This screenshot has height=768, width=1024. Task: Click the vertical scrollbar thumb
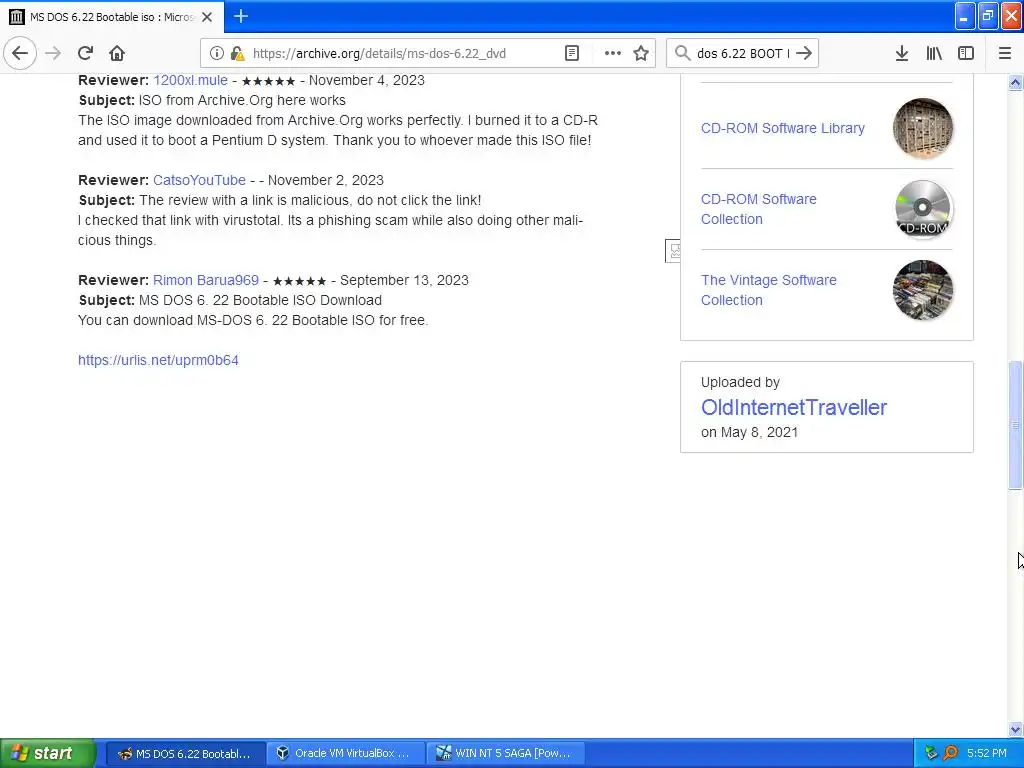click(1016, 424)
